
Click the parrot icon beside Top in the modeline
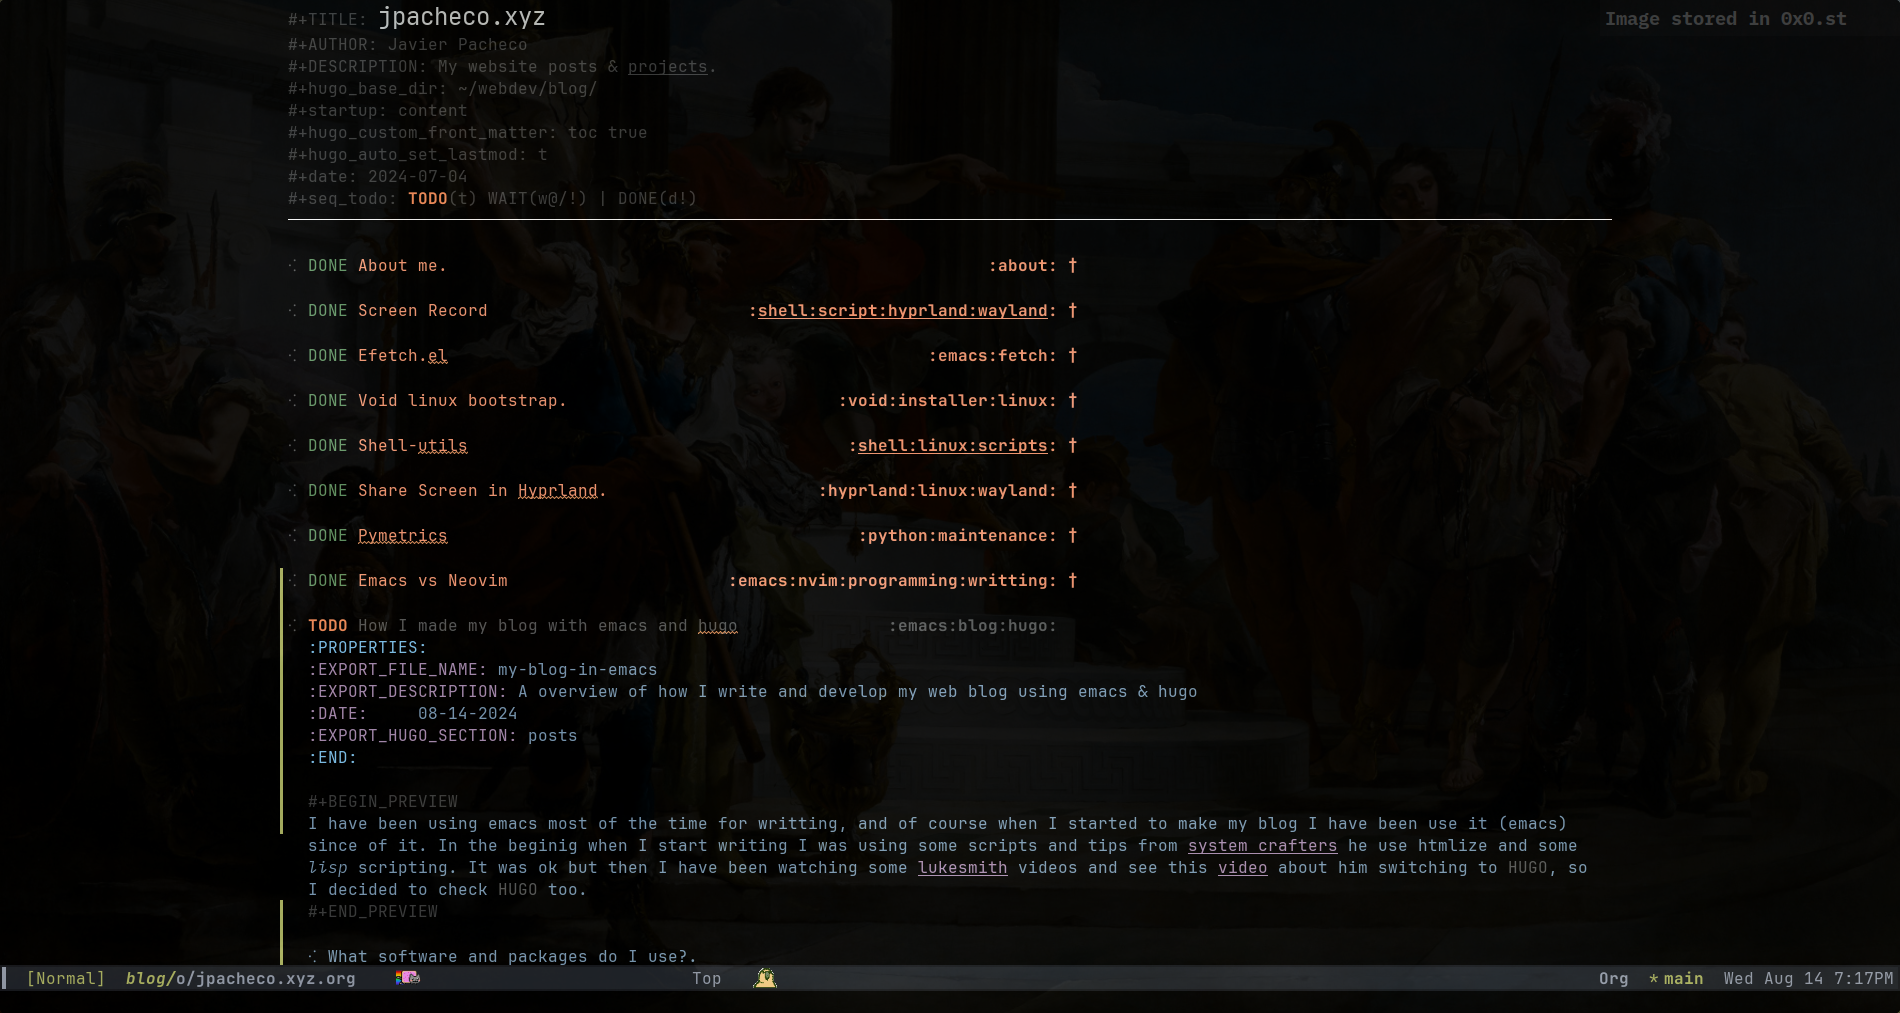[765, 978]
